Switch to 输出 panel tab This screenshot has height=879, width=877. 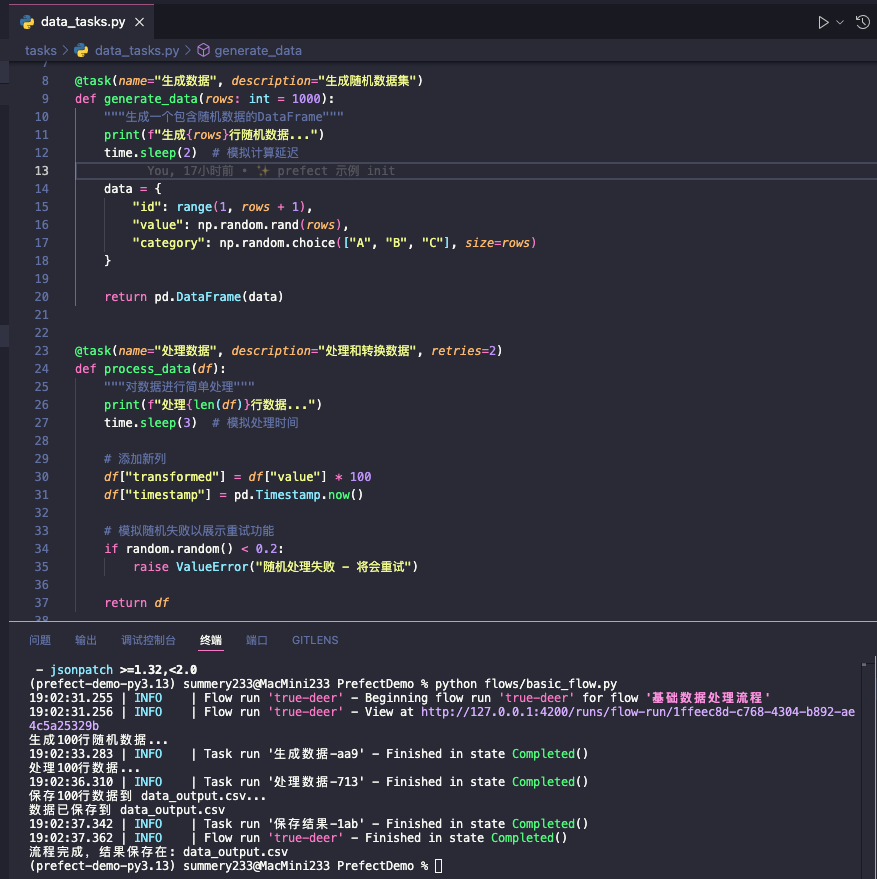[x=86, y=640]
